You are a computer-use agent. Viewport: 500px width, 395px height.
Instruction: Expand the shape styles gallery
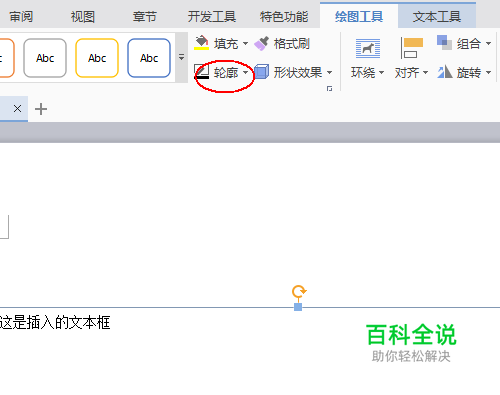coord(181,57)
